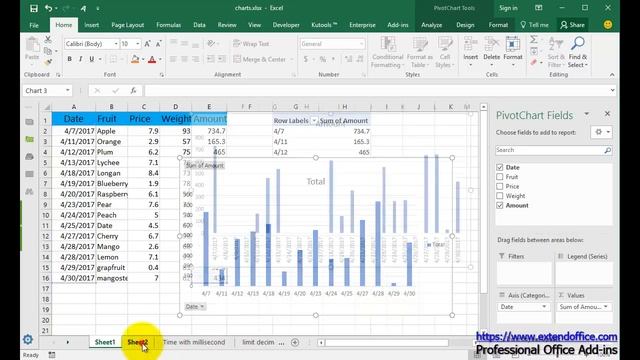Increase font size with larger A icon
Image resolution: width=640 pixels, height=360 pixels.
(147, 44)
